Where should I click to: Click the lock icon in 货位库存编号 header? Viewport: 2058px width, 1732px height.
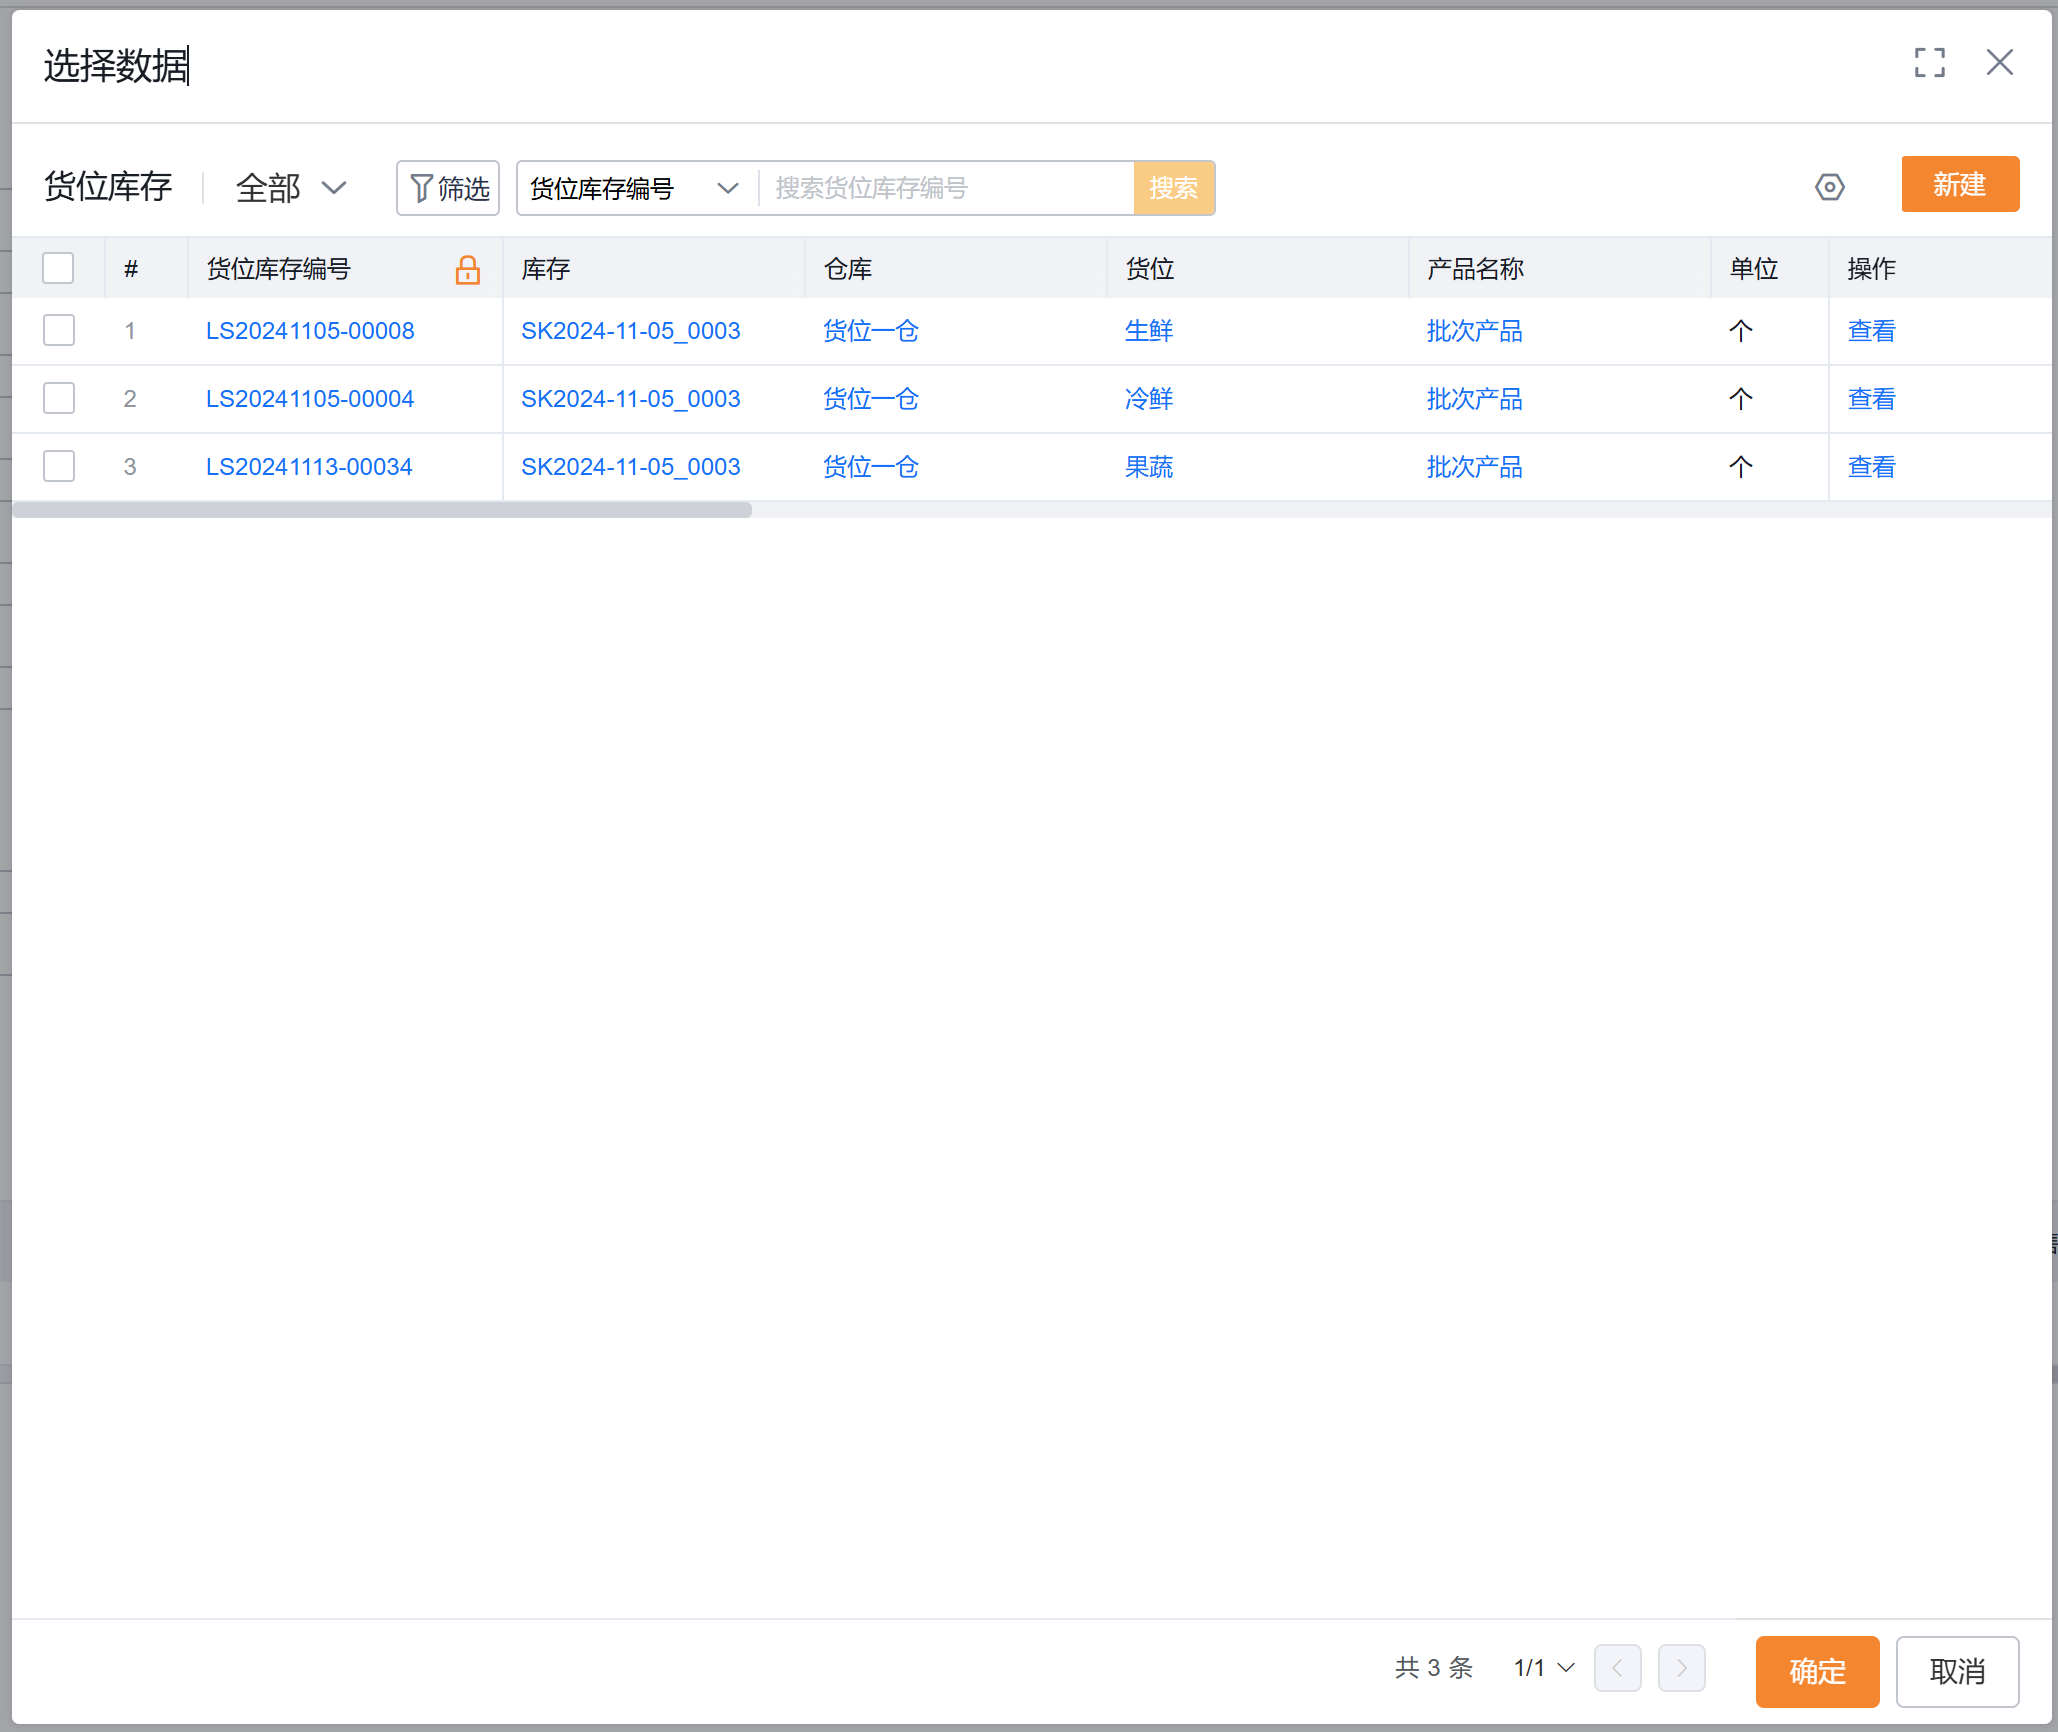467,269
